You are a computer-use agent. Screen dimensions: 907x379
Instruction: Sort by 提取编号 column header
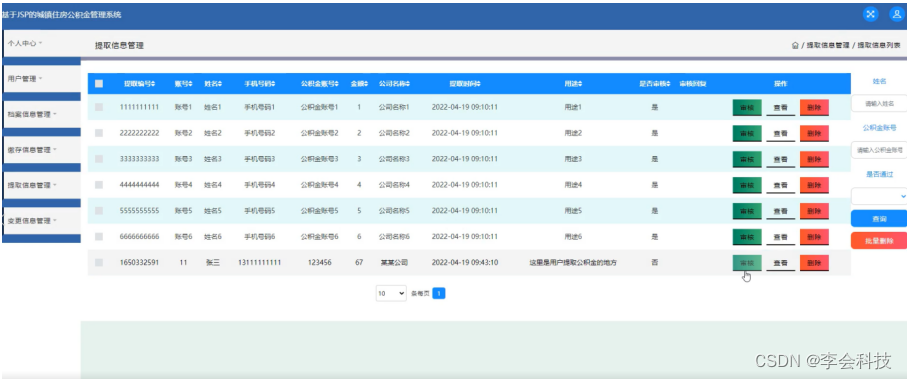(x=139, y=84)
